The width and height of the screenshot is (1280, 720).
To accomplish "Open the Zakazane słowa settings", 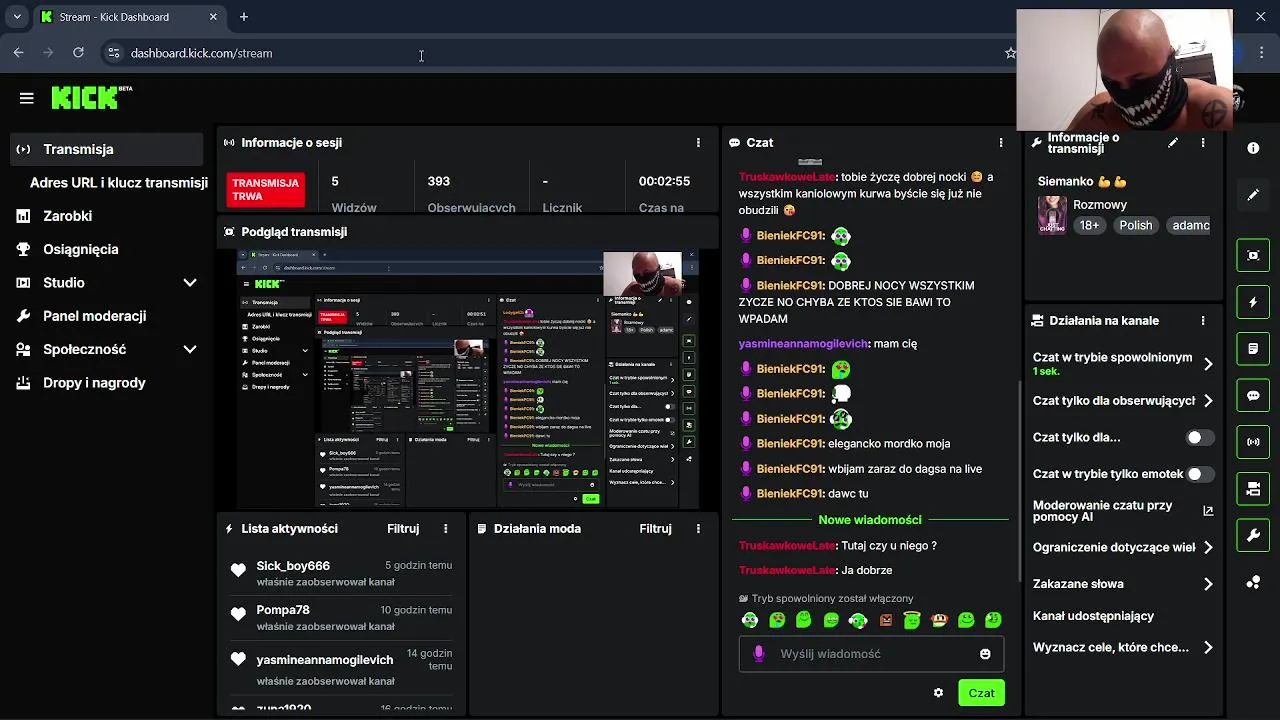I will (x=1123, y=584).
